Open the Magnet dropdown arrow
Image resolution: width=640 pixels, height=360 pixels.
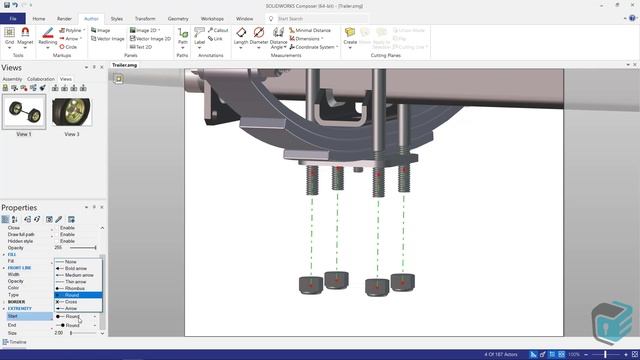coord(25,48)
